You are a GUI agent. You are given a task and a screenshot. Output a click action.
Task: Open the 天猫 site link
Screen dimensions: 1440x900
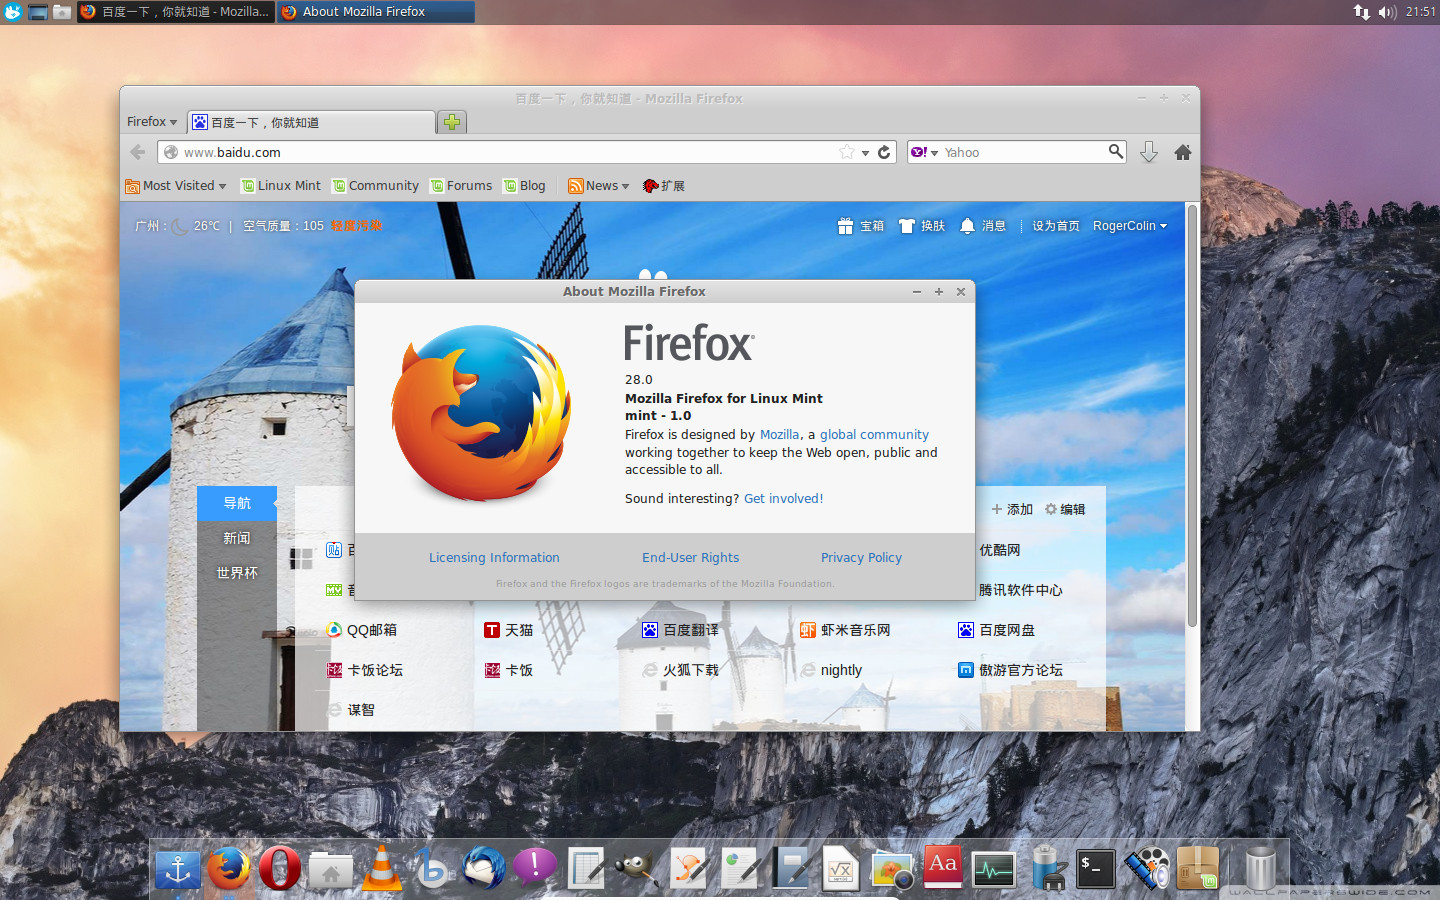click(x=508, y=630)
